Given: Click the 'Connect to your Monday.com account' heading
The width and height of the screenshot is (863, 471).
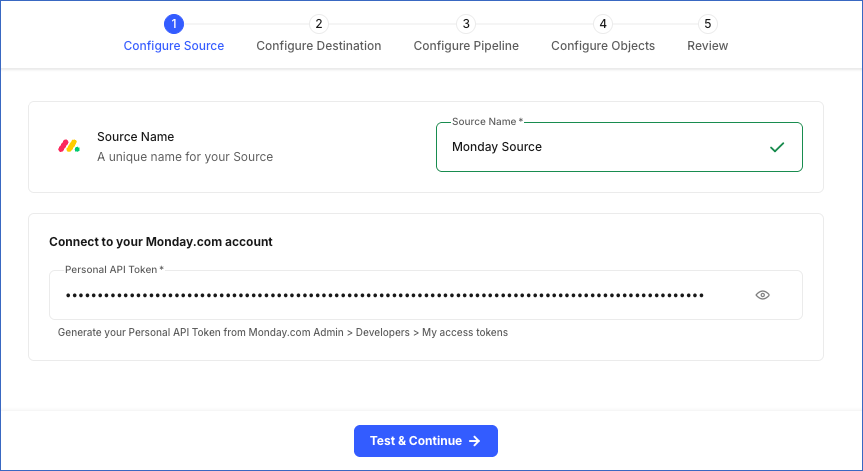Looking at the screenshot, I should (x=161, y=242).
